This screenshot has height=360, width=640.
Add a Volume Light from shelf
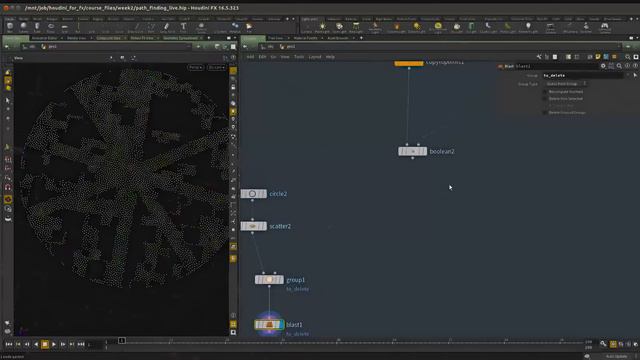click(396, 27)
